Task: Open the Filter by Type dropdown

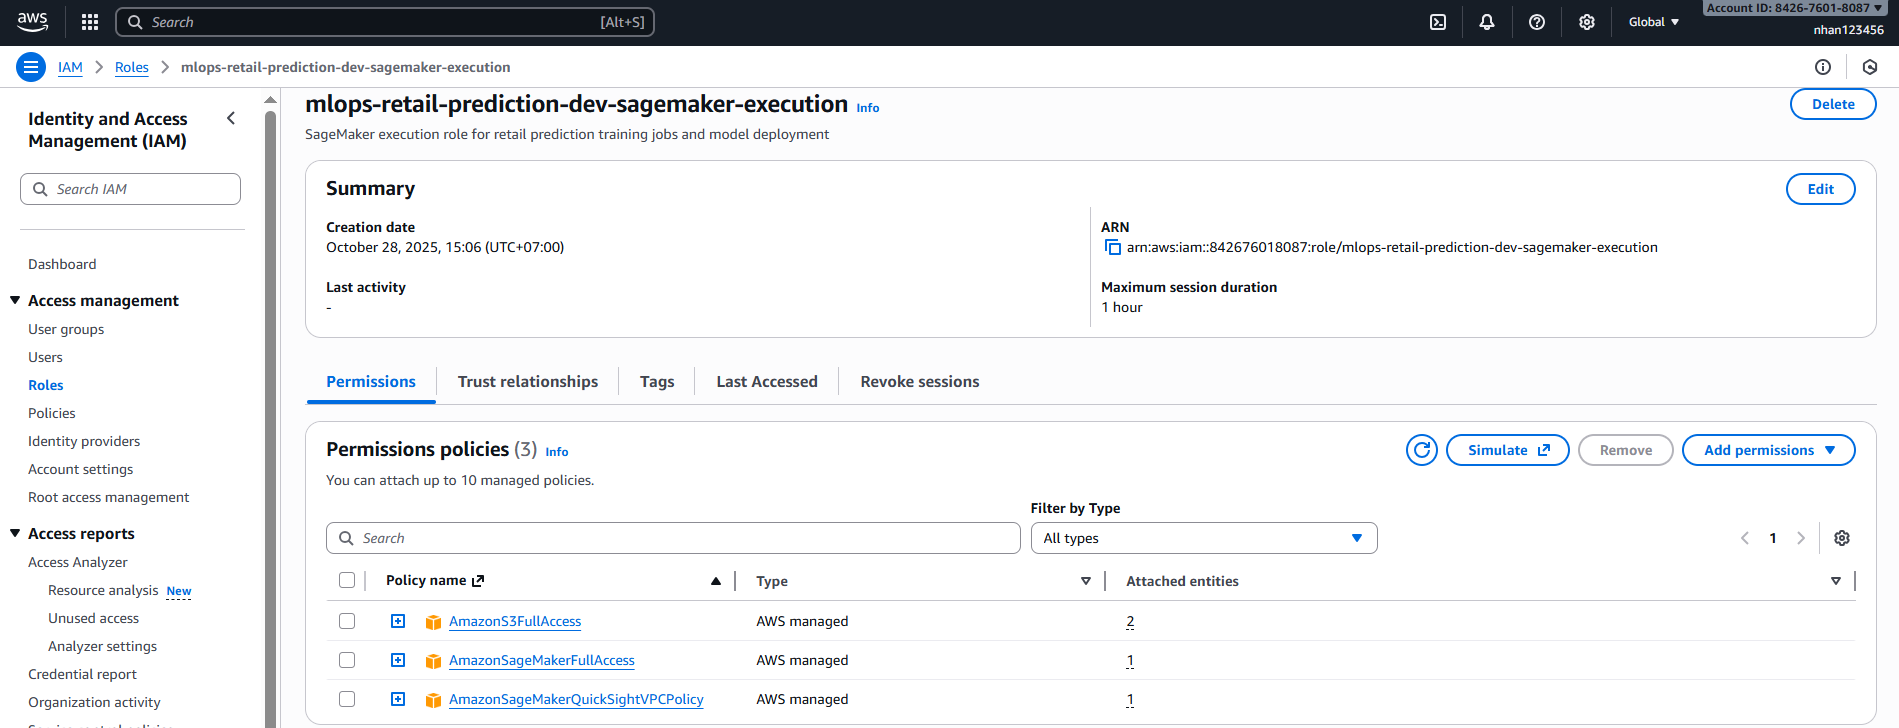Action: (1203, 538)
